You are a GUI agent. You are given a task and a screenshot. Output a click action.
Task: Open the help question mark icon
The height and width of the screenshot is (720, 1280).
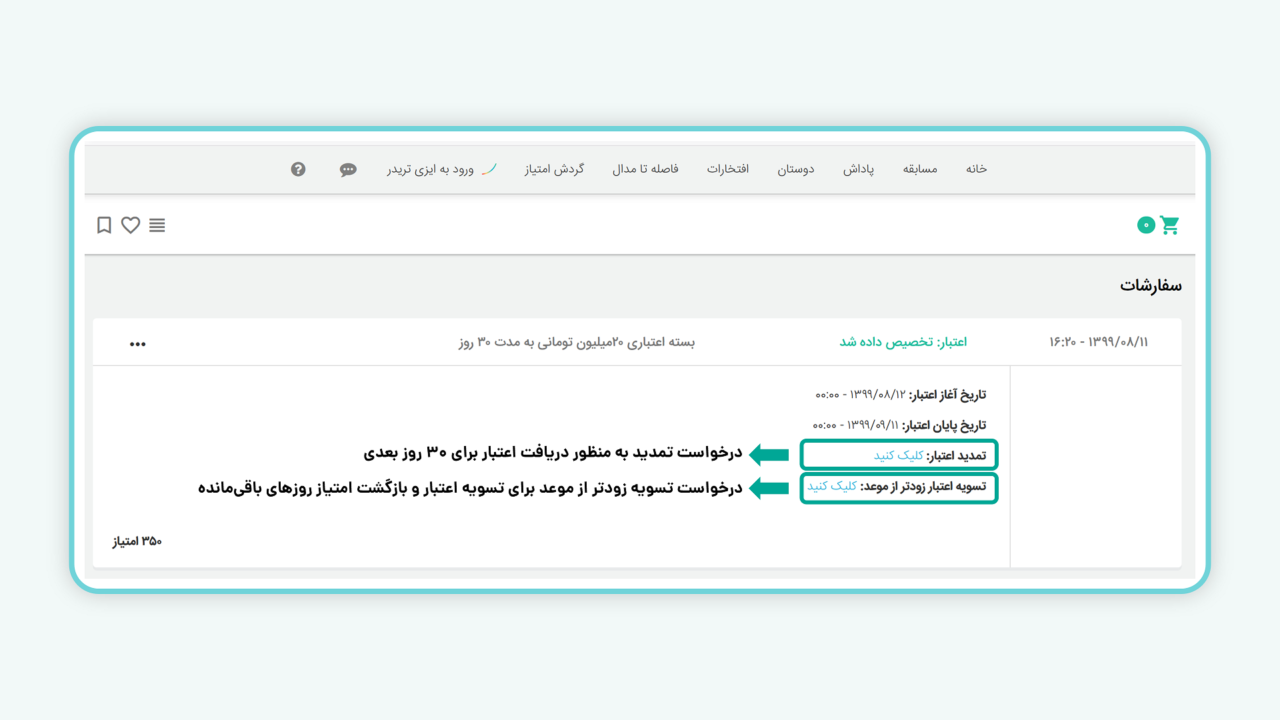pos(298,169)
